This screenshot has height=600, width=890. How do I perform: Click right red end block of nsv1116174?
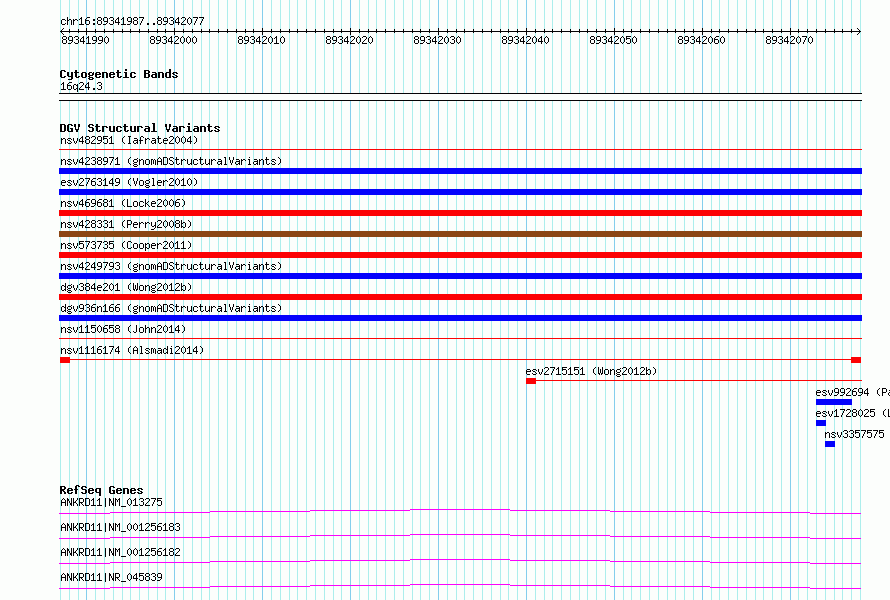pyautogui.click(x=856, y=360)
